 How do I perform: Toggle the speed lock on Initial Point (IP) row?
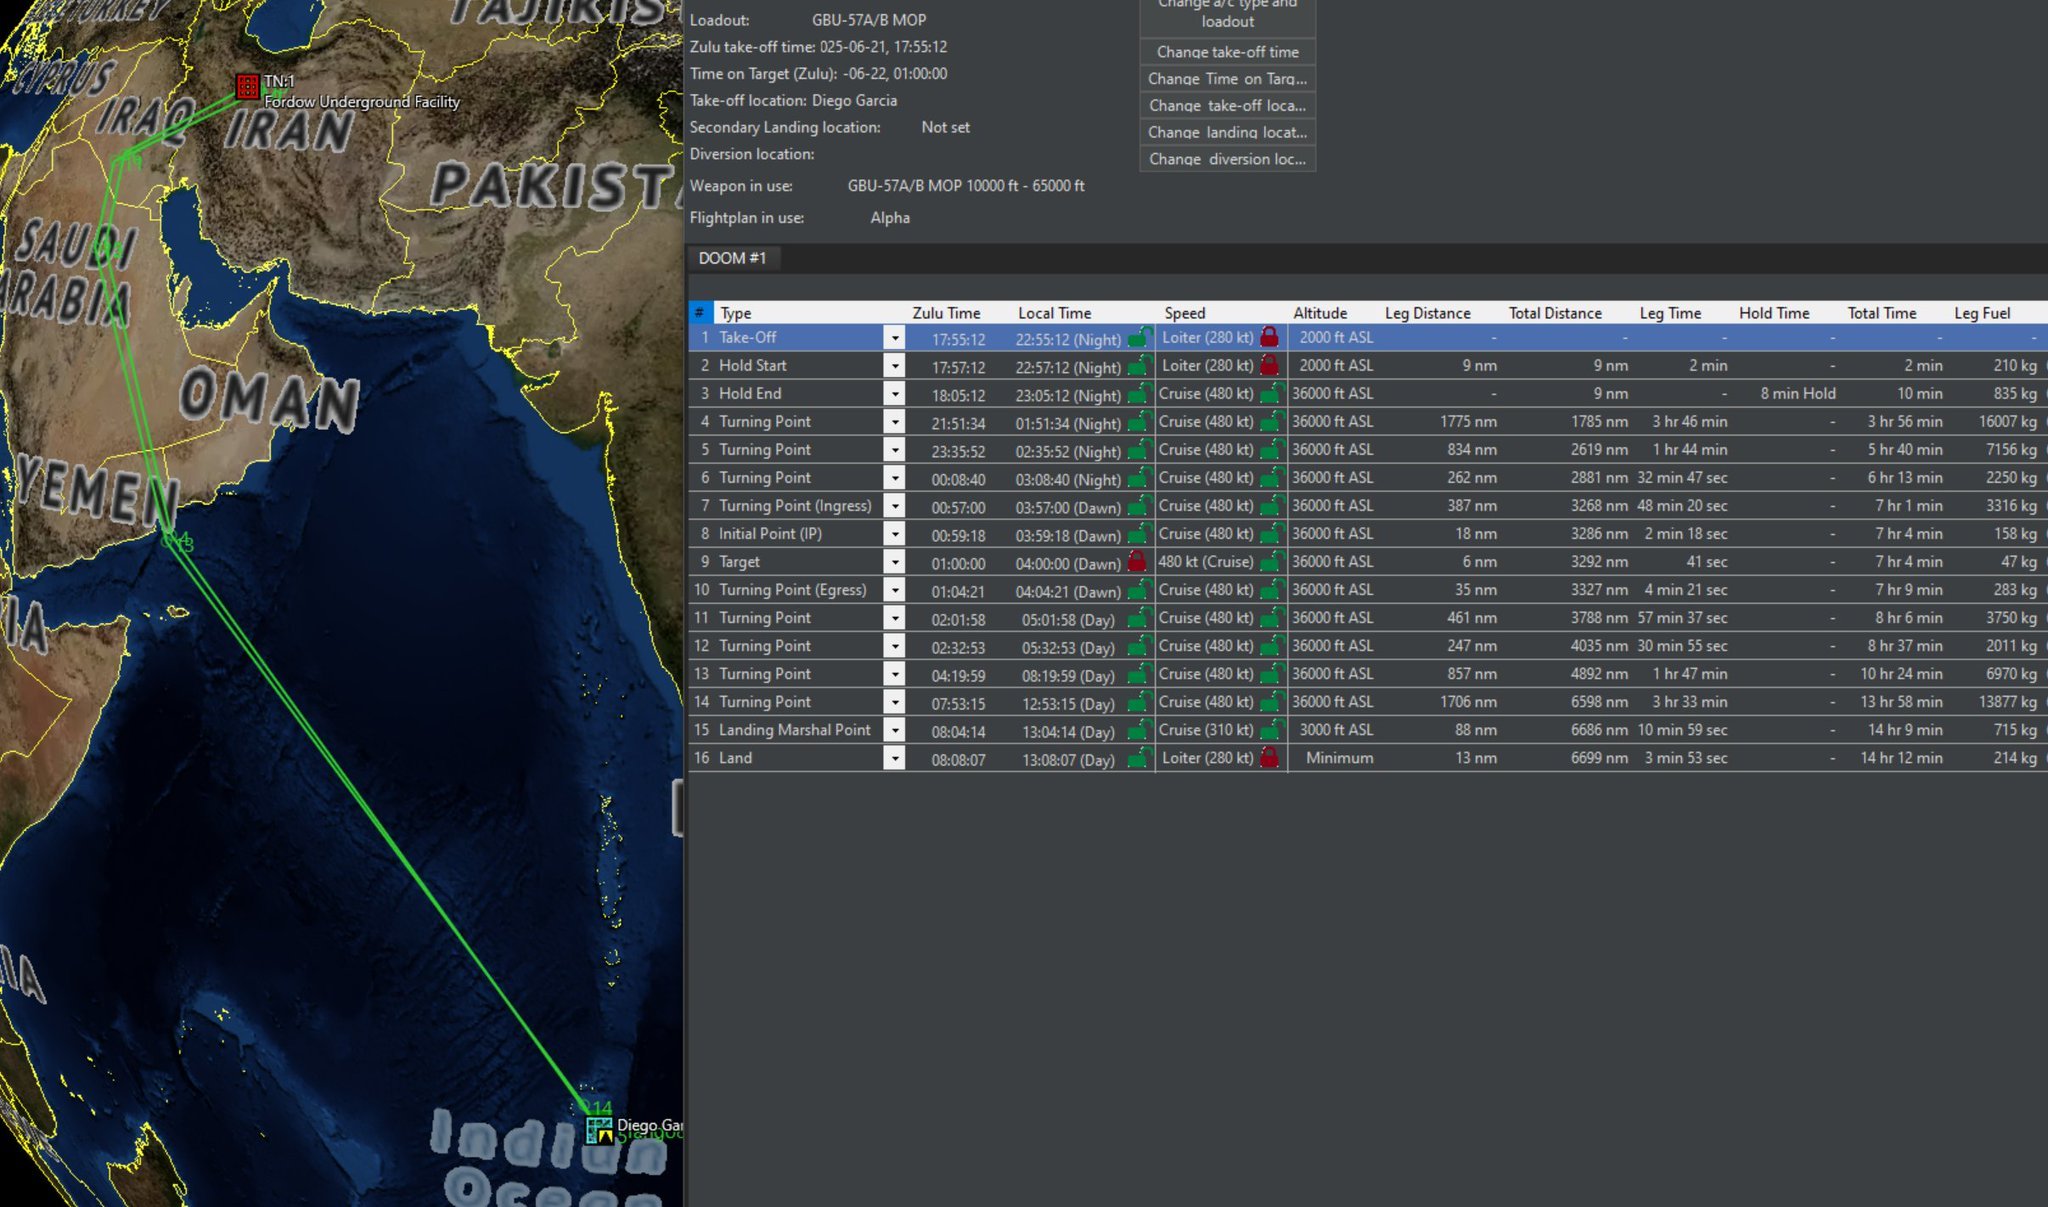coord(1270,533)
